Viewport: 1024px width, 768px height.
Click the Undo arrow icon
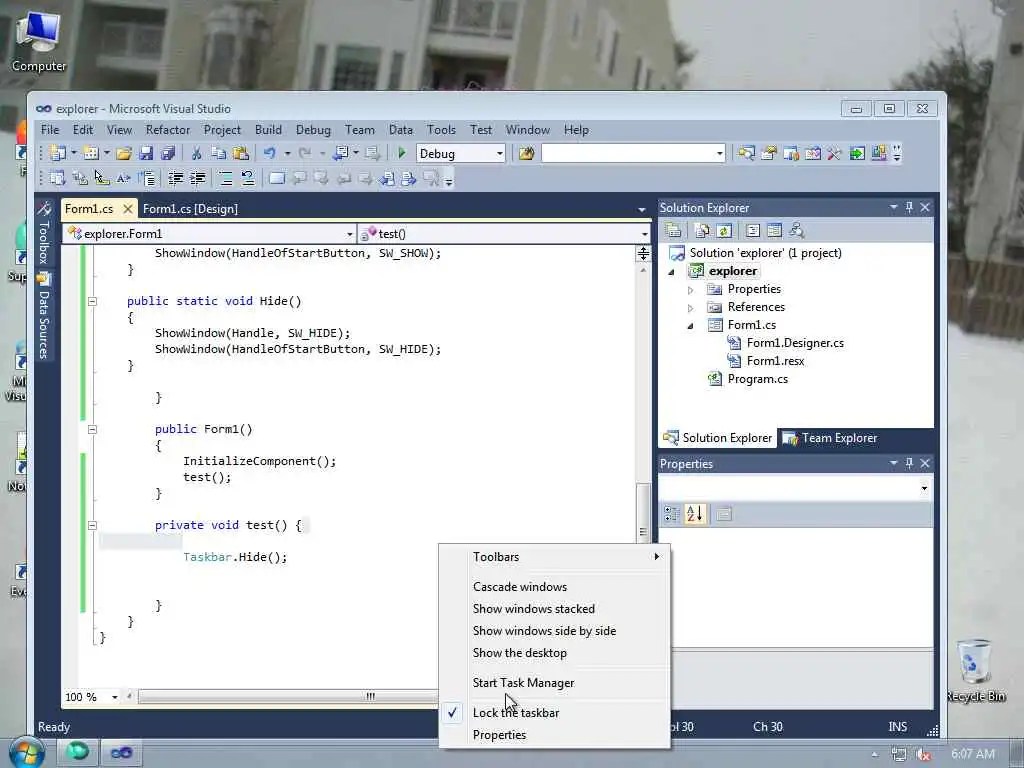[x=269, y=153]
